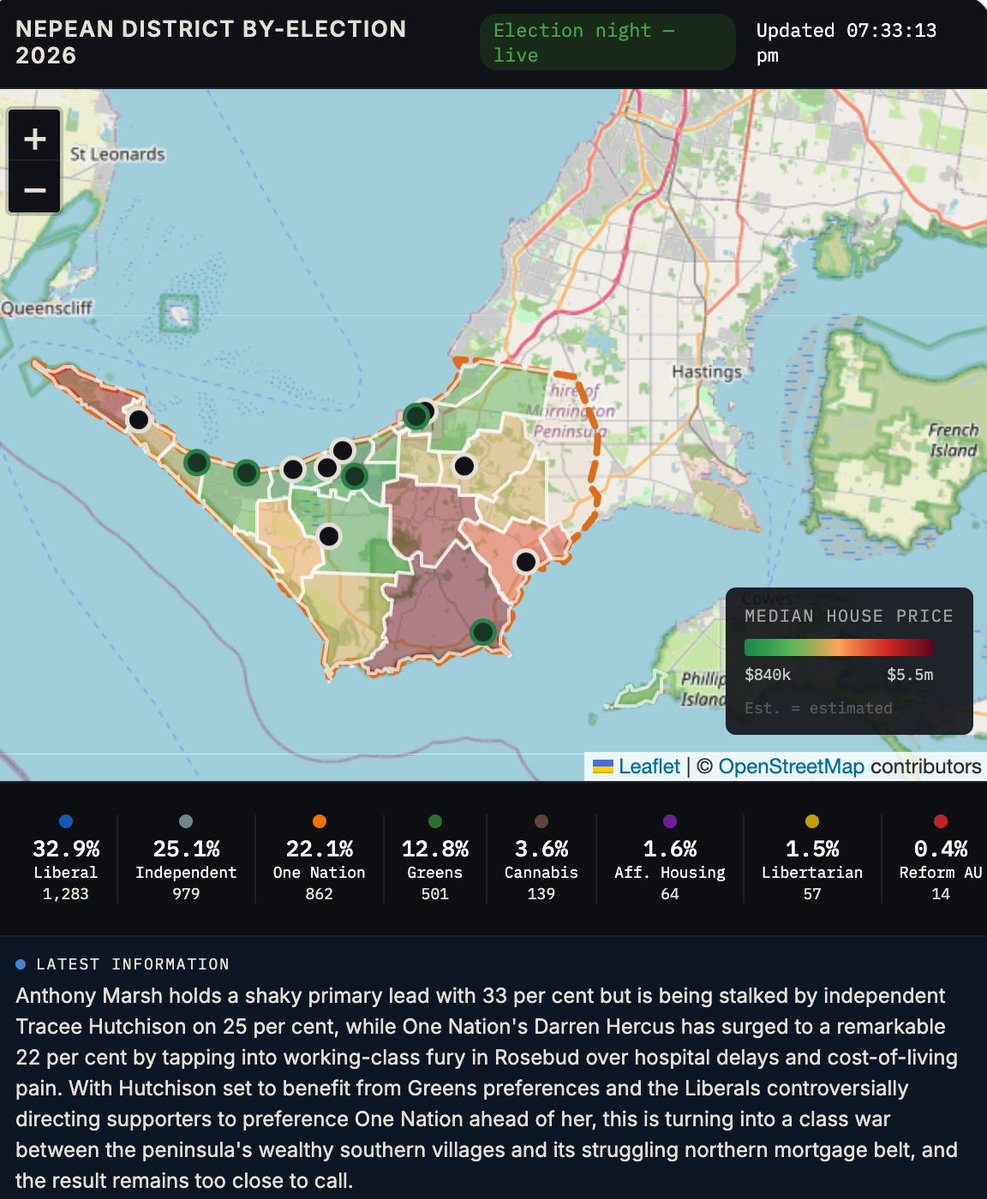This screenshot has height=1199, width=987.
Task: Click the '1,283' Liberal vote count
Action: tap(66, 894)
